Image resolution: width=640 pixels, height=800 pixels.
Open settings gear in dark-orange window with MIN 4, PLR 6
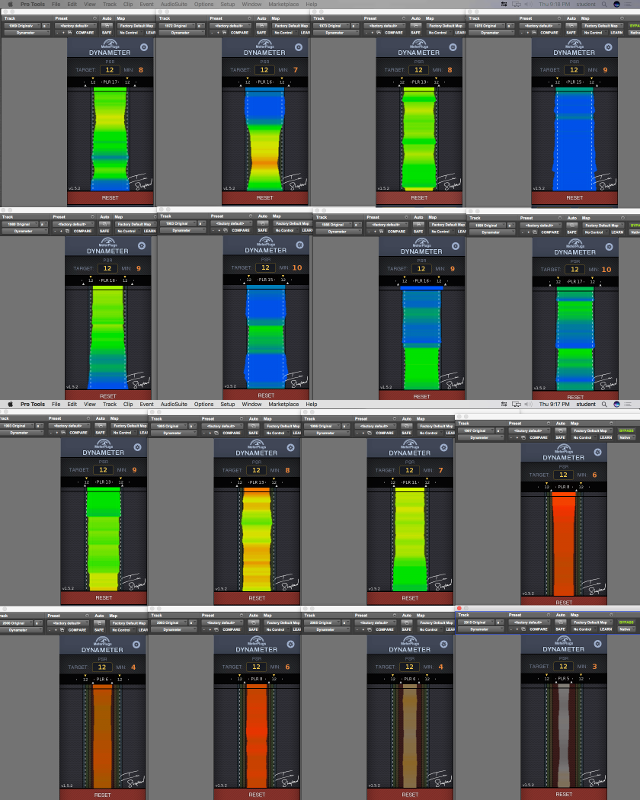(137, 644)
